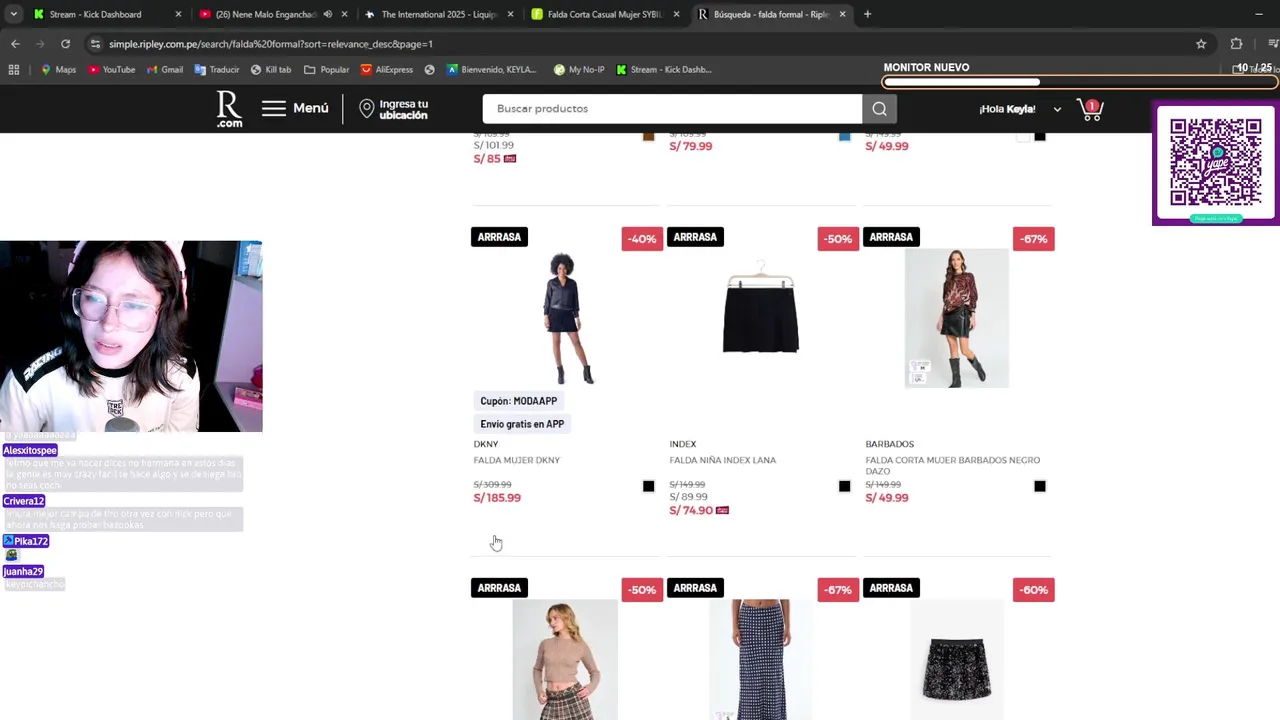1280x720 pixels.
Task: Bookmark page with star icon
Action: [1201, 44]
